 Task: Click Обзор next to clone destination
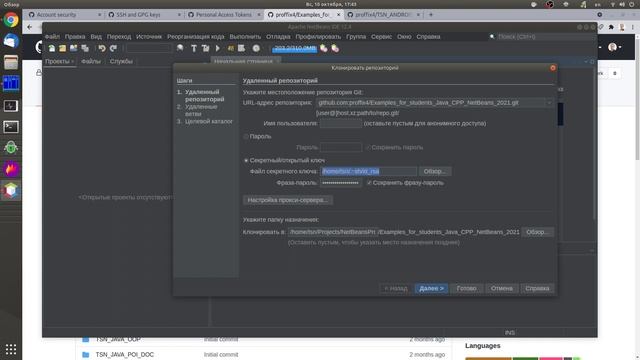point(538,232)
